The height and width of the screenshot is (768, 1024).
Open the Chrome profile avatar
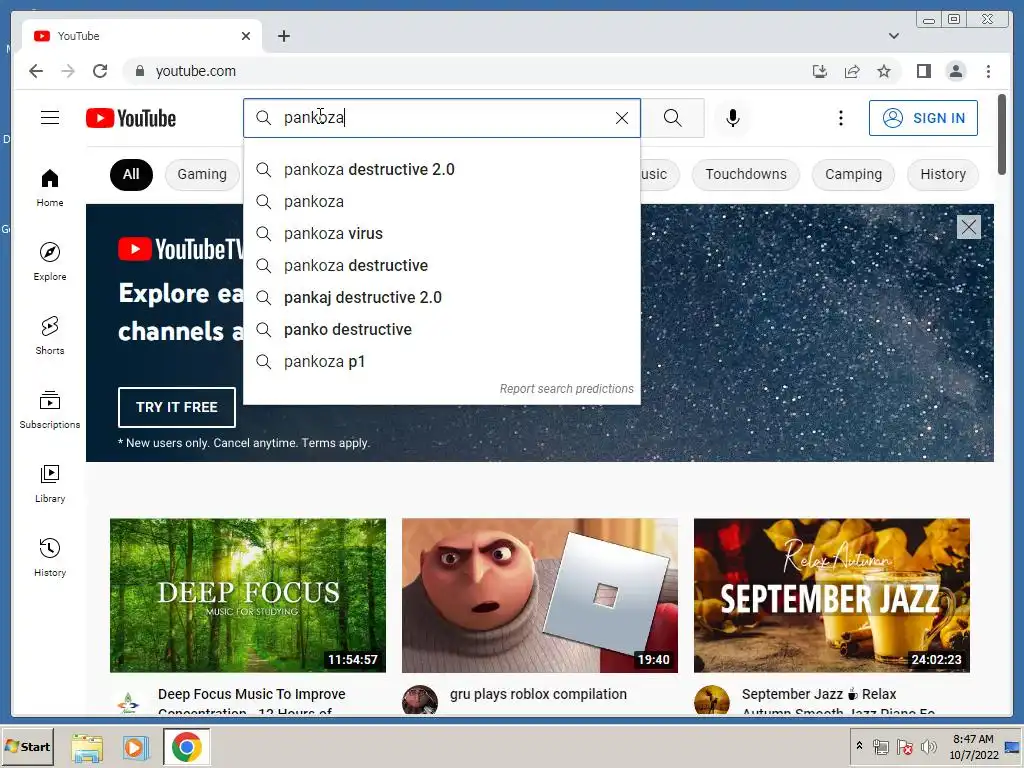coord(955,71)
